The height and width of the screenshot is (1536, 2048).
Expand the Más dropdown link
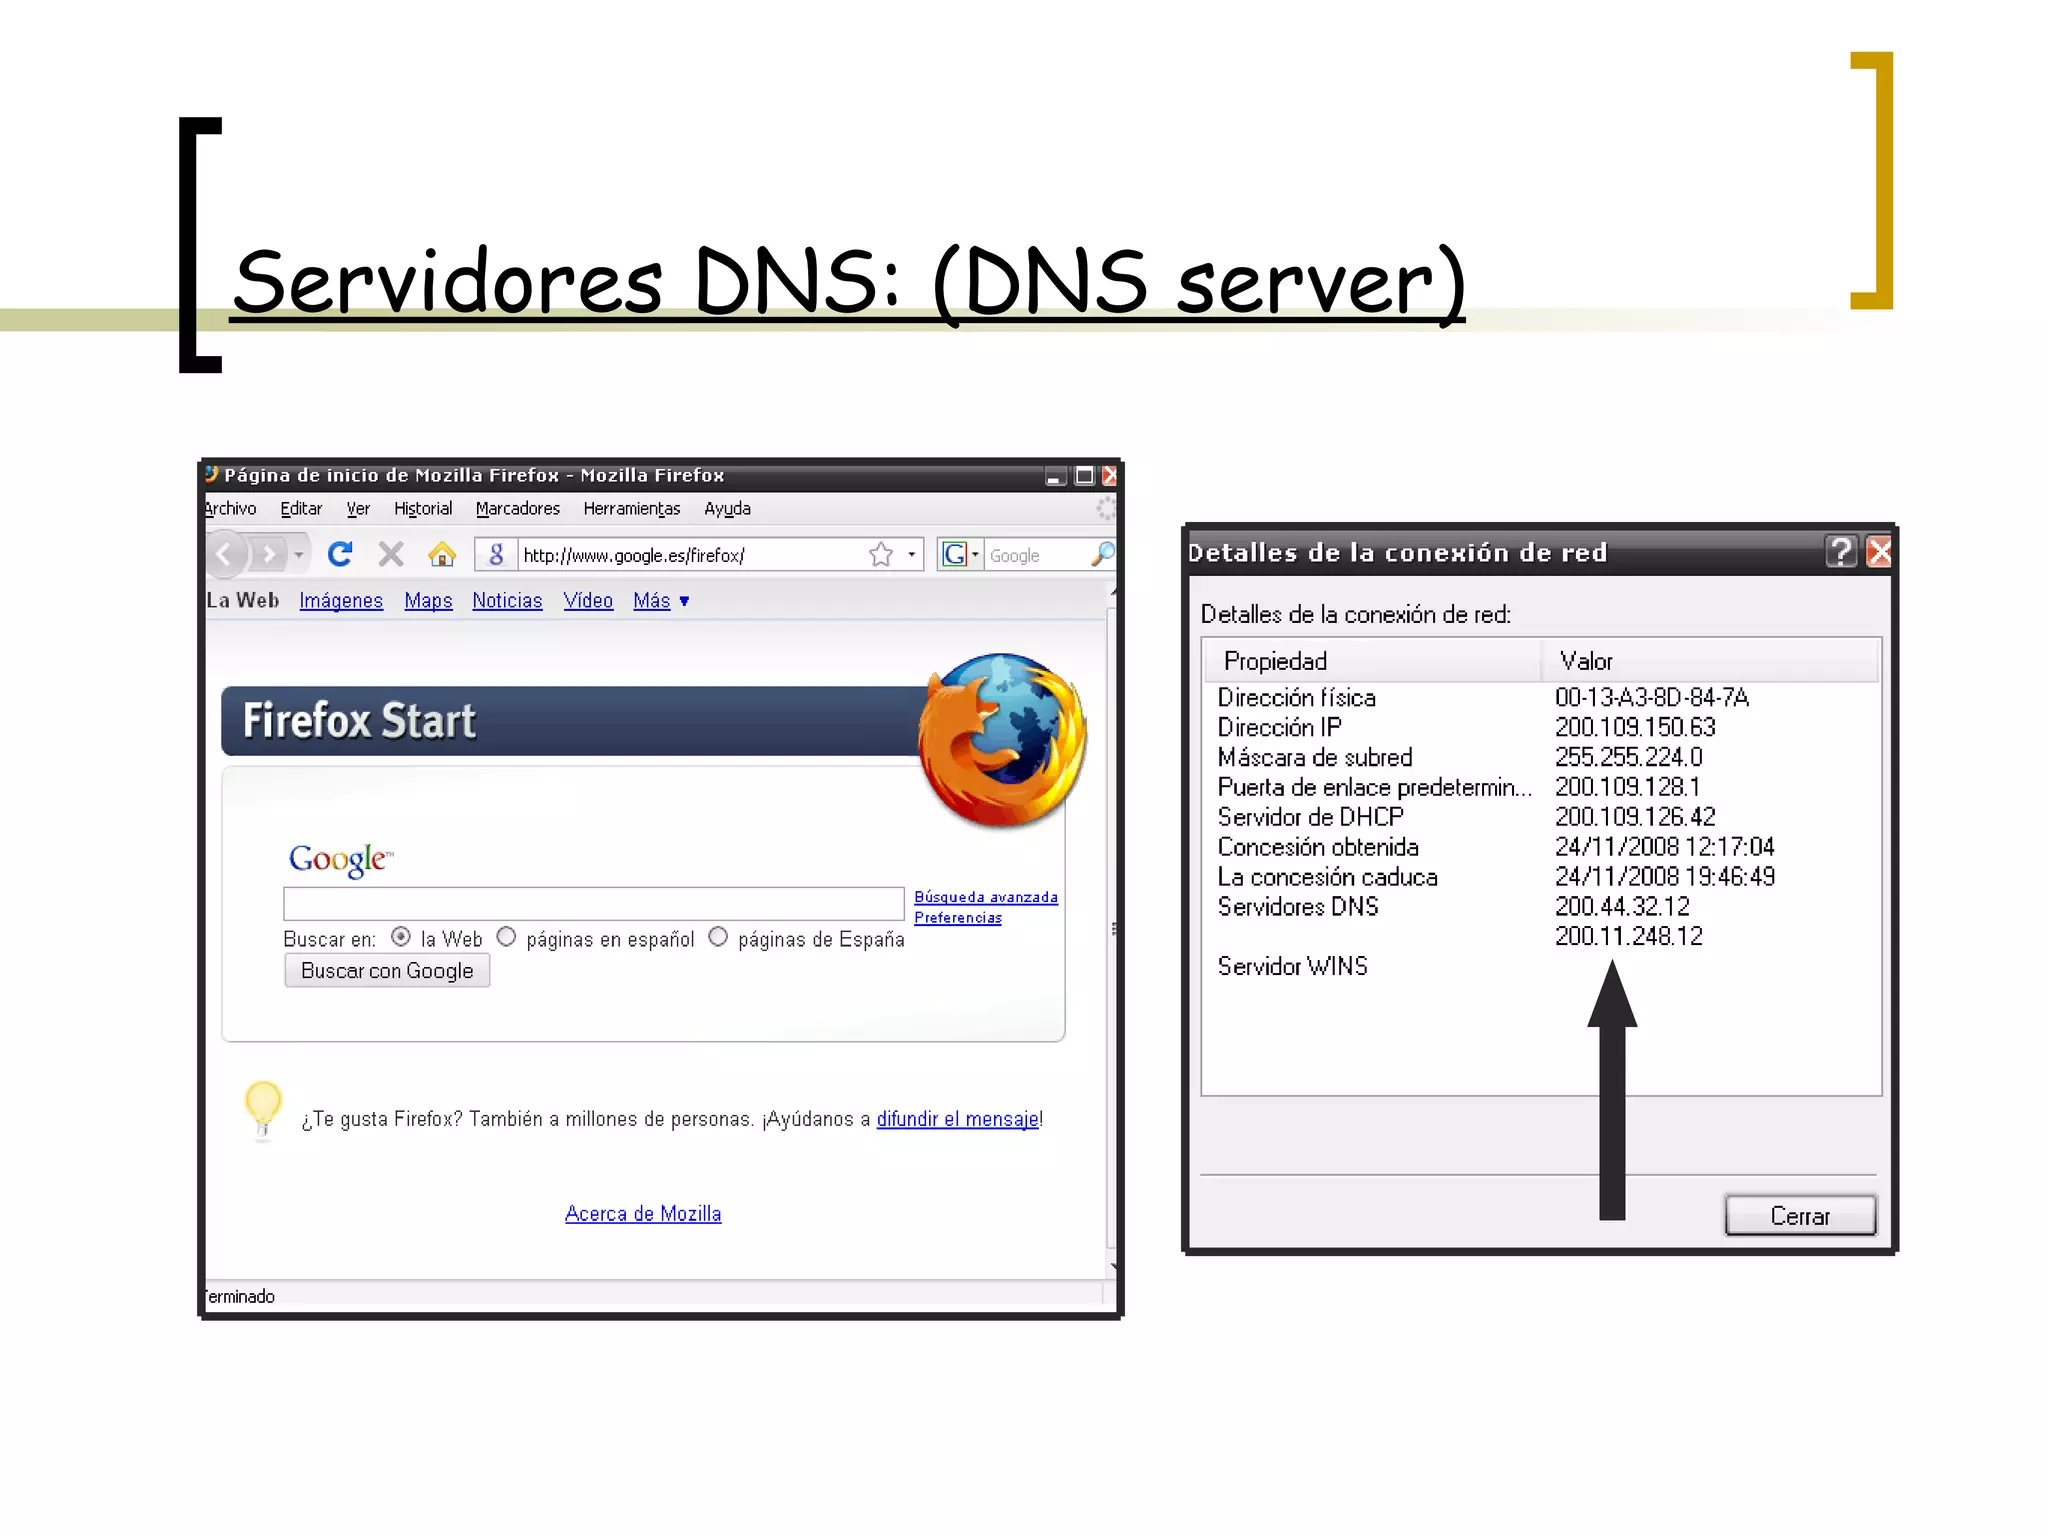click(x=661, y=600)
